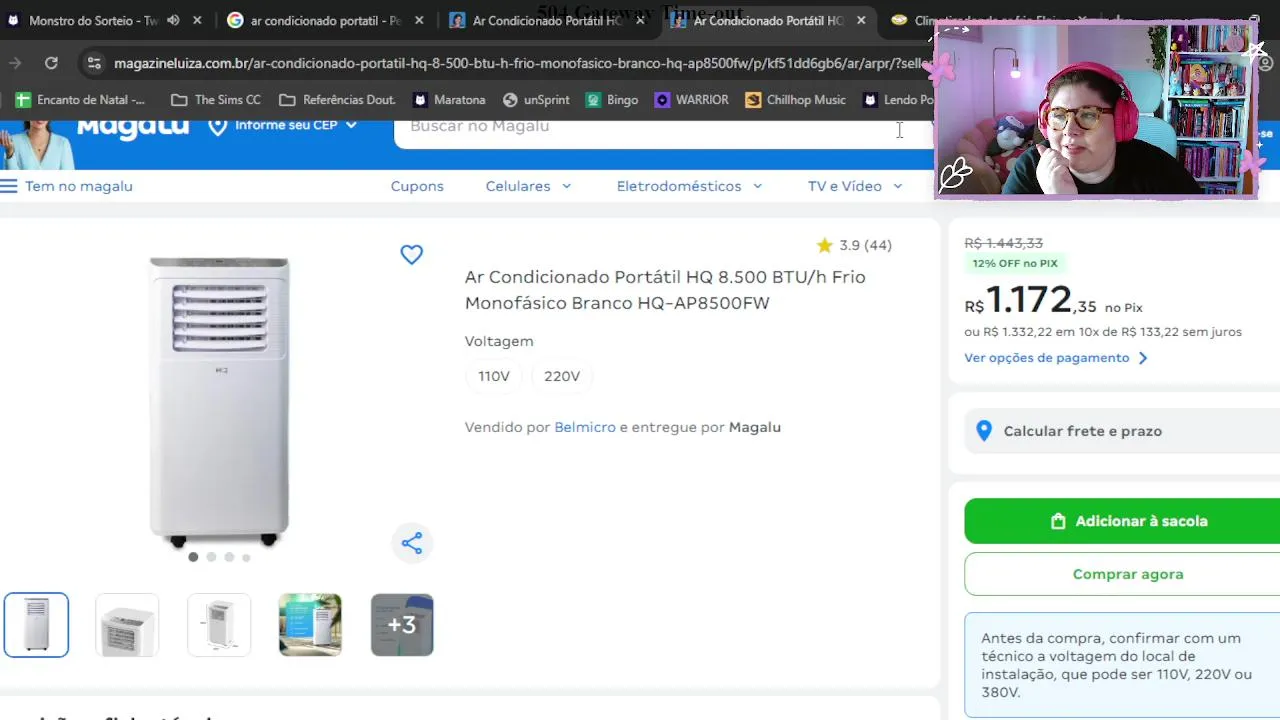
Task: Close the Monstro do Sorteio tab
Action: [x=197, y=20]
